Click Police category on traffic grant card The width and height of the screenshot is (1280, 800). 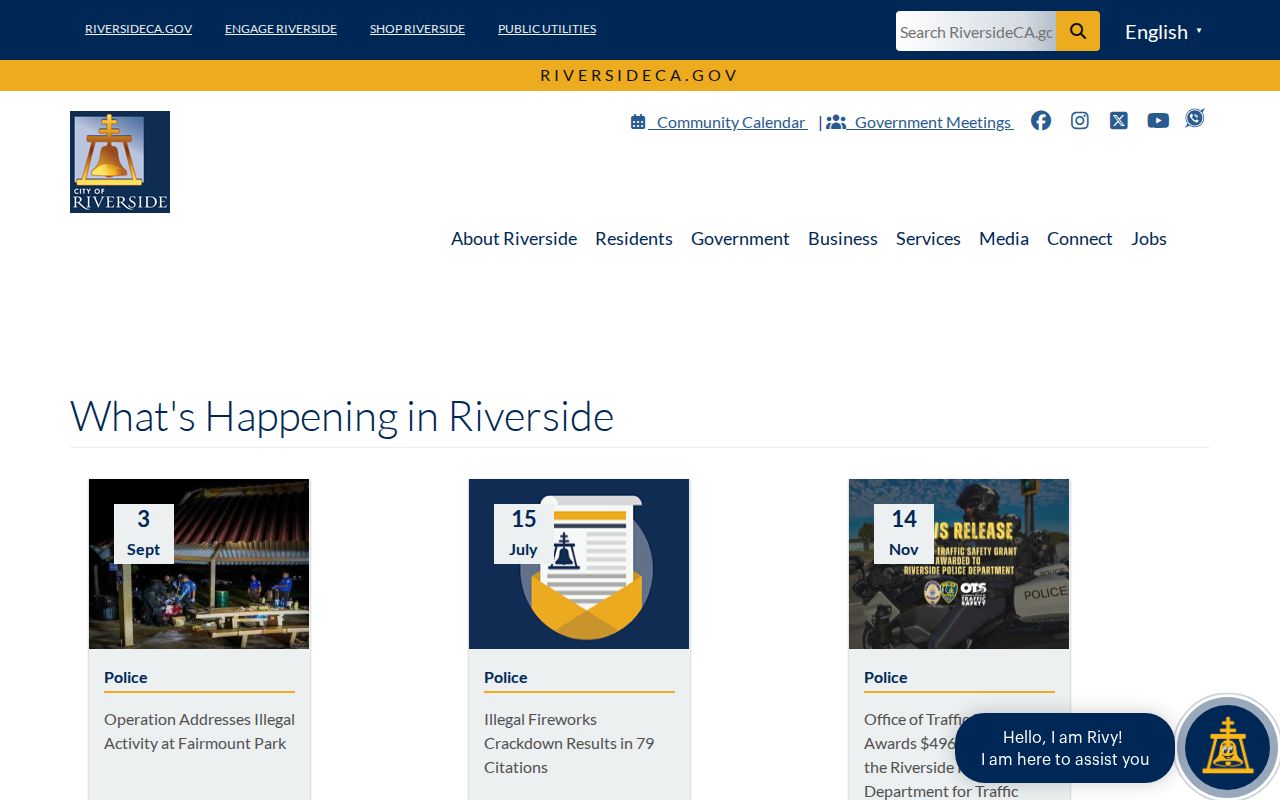(x=886, y=677)
